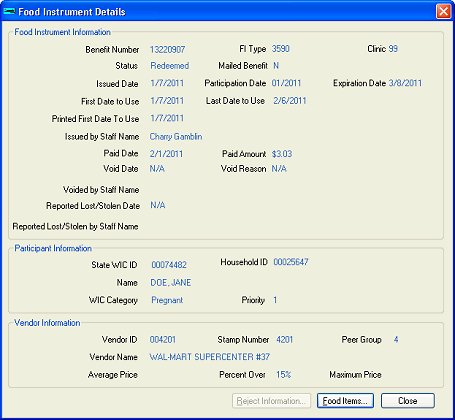Click the Household ID value 00025647
The height and width of the screenshot is (420, 455).
pyautogui.click(x=291, y=262)
